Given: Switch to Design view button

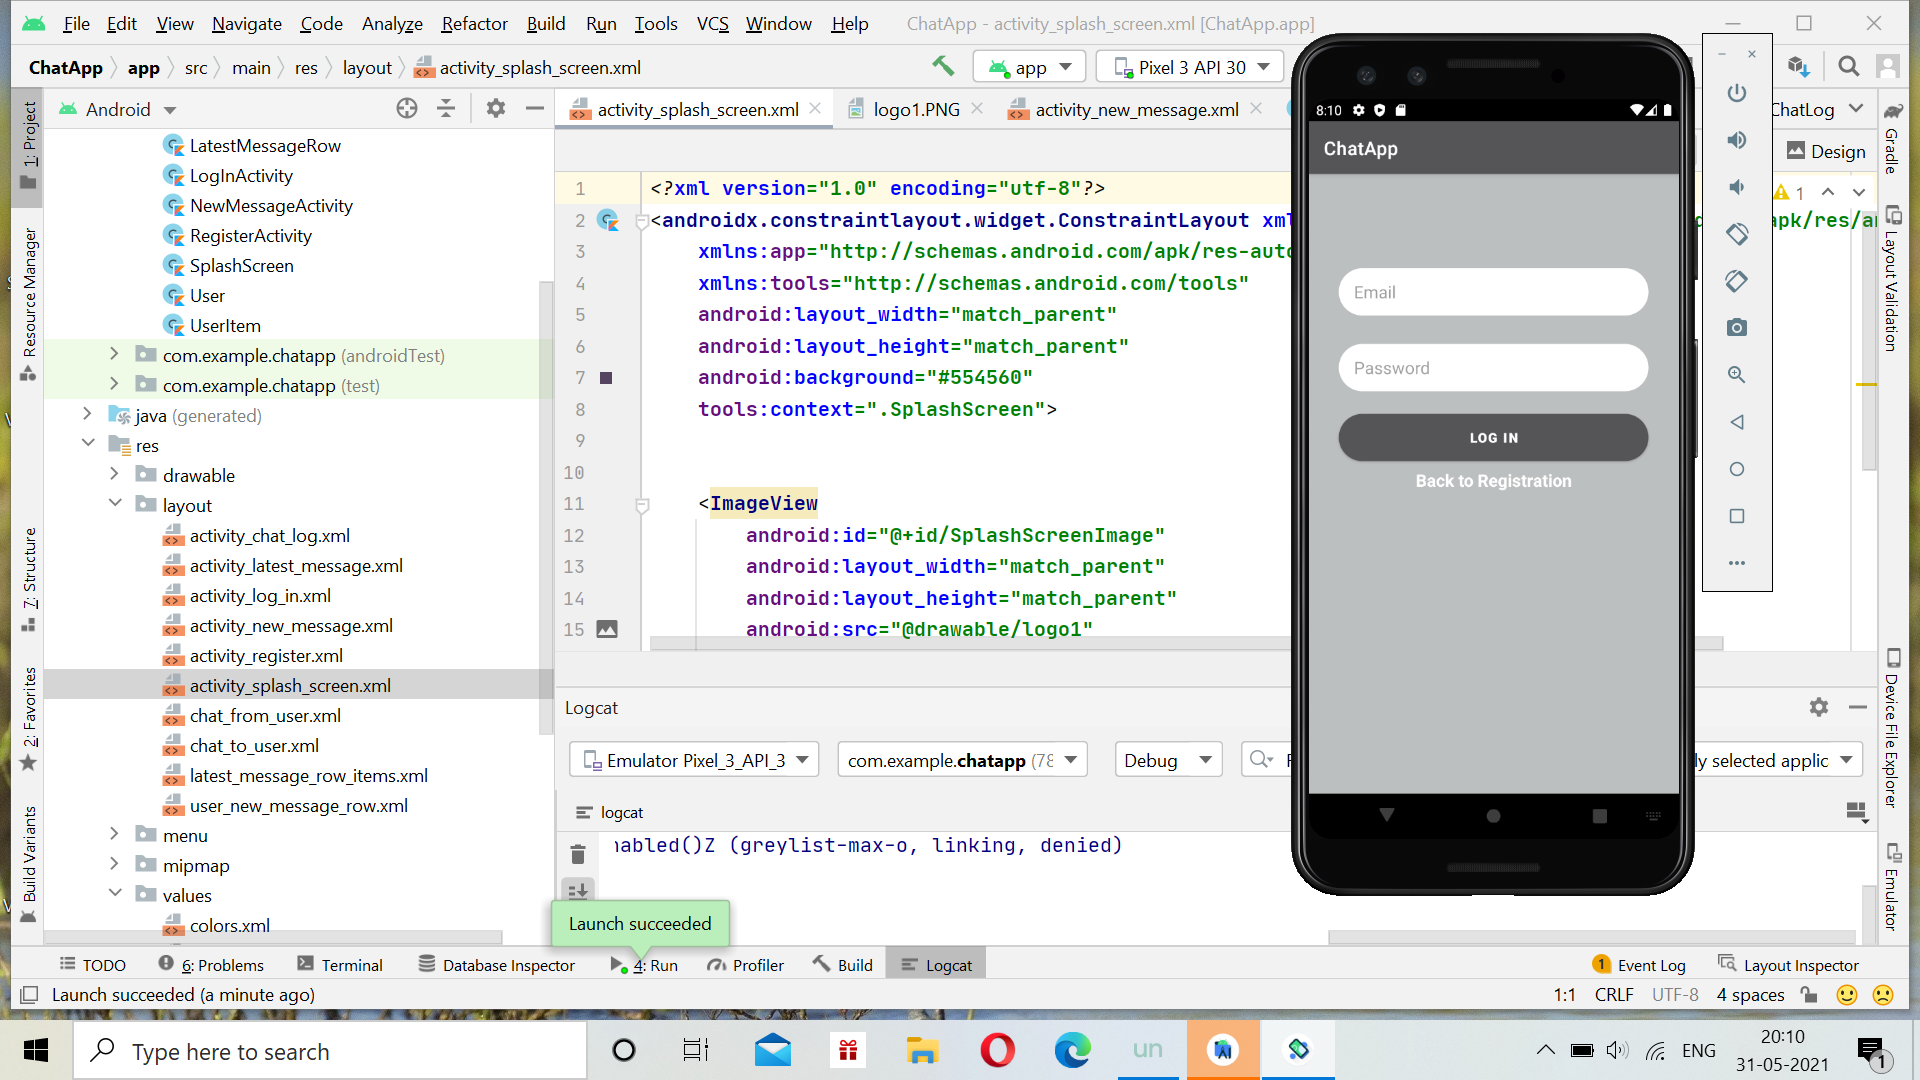Looking at the screenshot, I should click(1826, 151).
